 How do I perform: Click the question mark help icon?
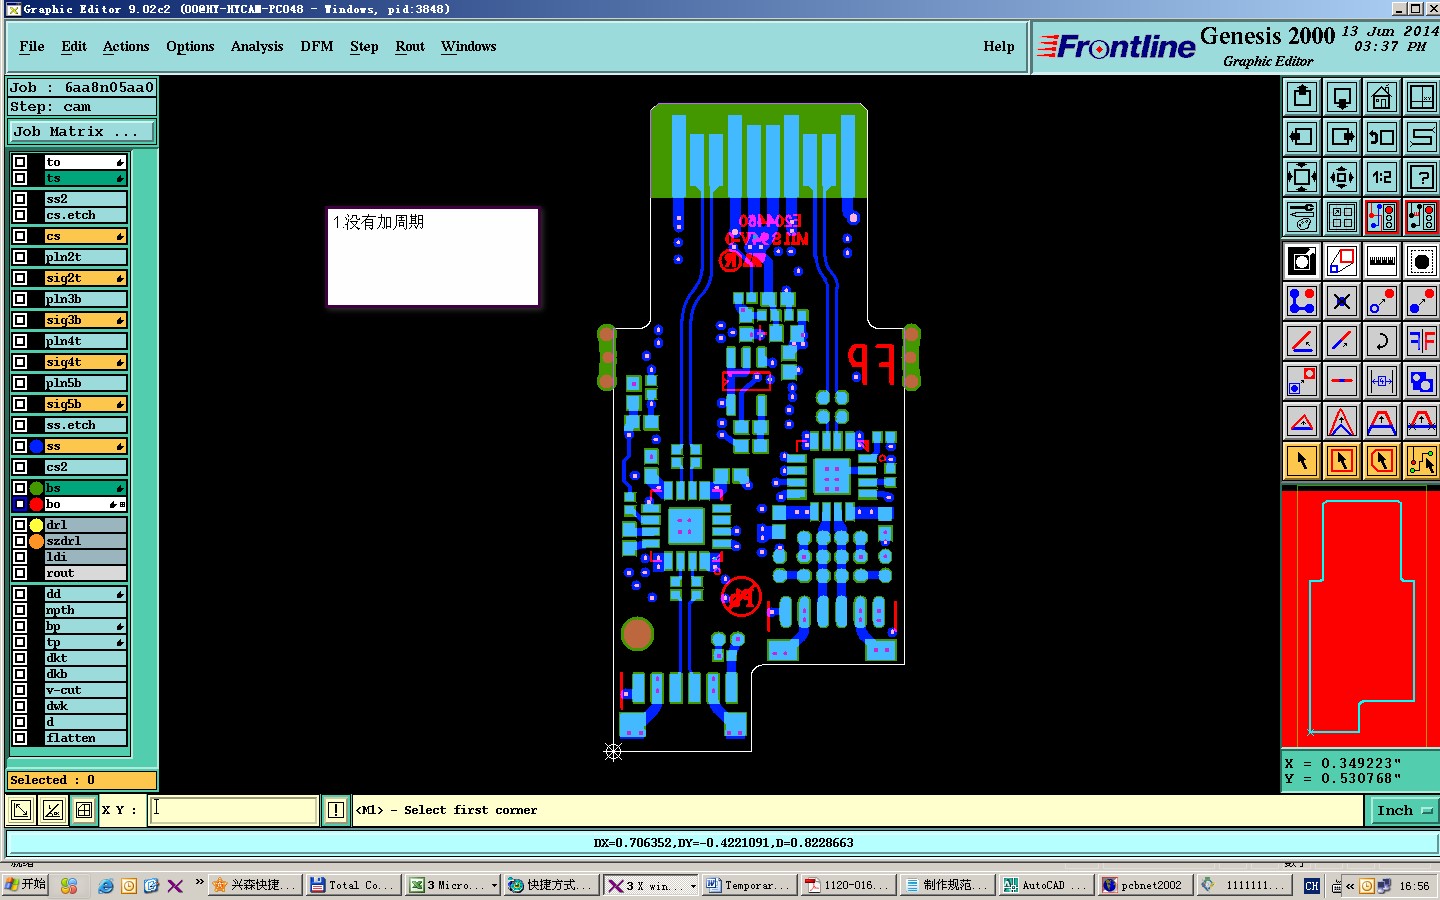[x=1422, y=177]
